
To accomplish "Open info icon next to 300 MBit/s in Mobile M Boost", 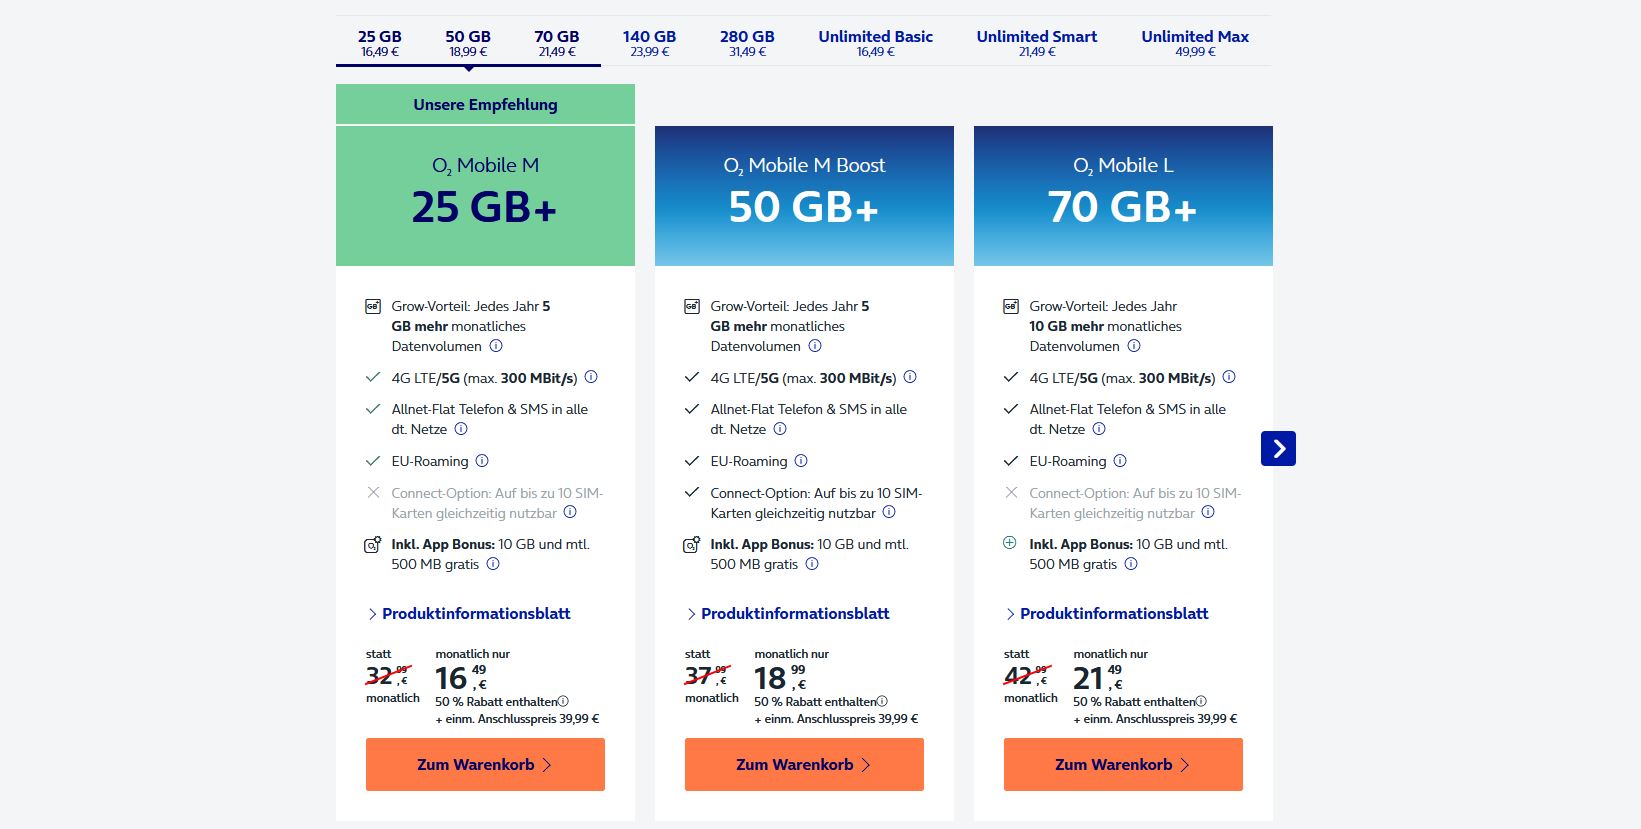I will (910, 377).
